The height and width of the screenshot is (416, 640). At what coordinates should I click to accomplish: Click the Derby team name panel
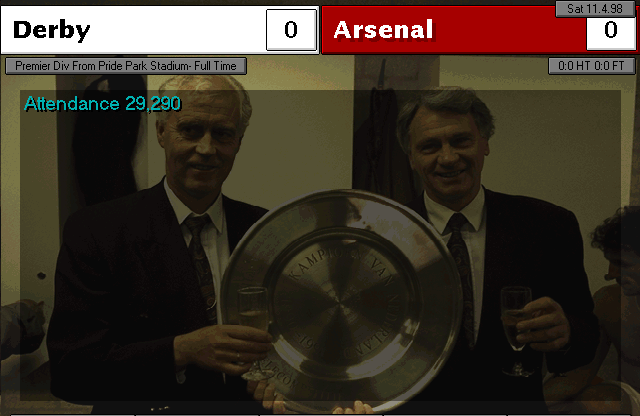(159, 30)
